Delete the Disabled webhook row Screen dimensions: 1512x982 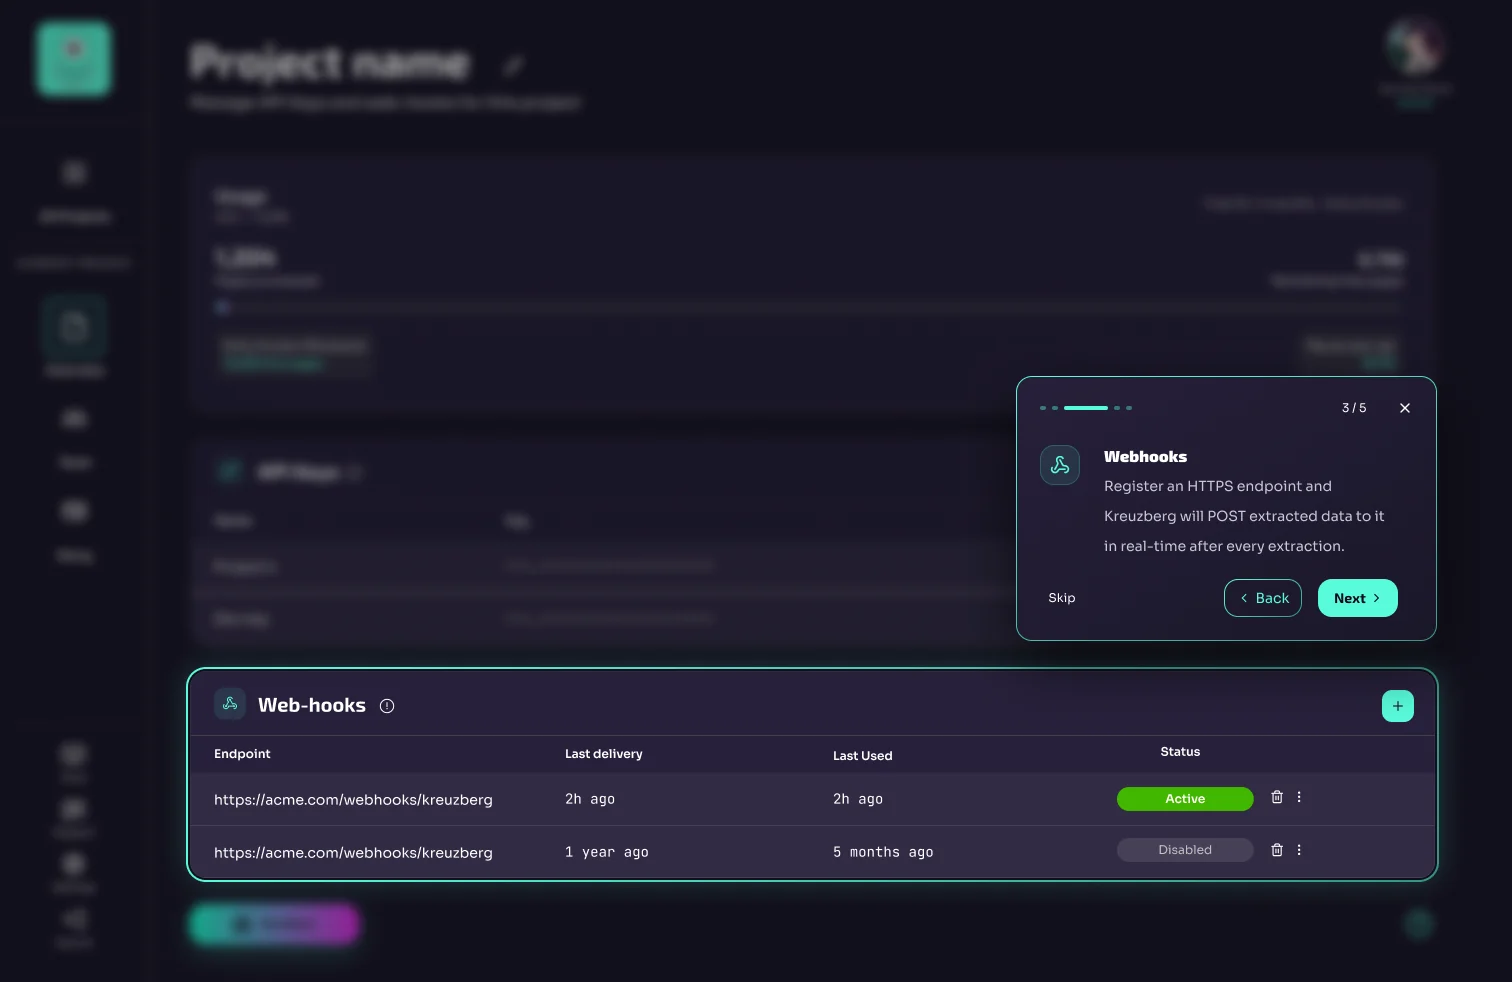click(1277, 850)
